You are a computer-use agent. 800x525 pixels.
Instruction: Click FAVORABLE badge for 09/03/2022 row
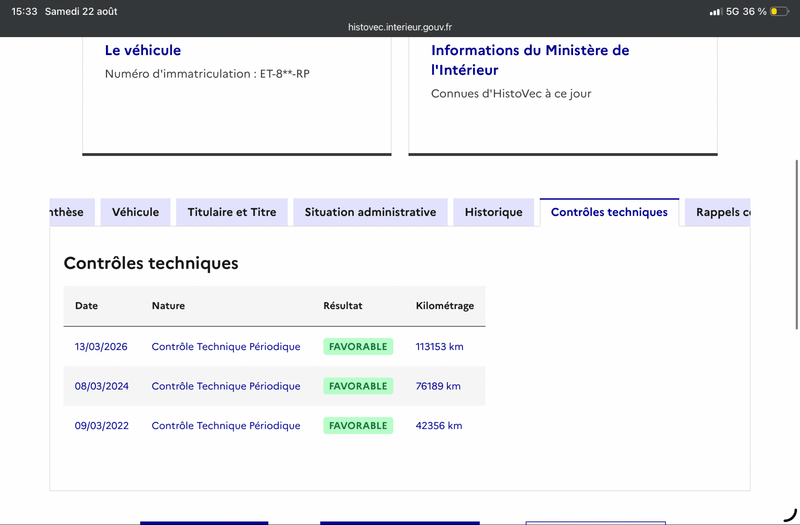[x=358, y=426]
